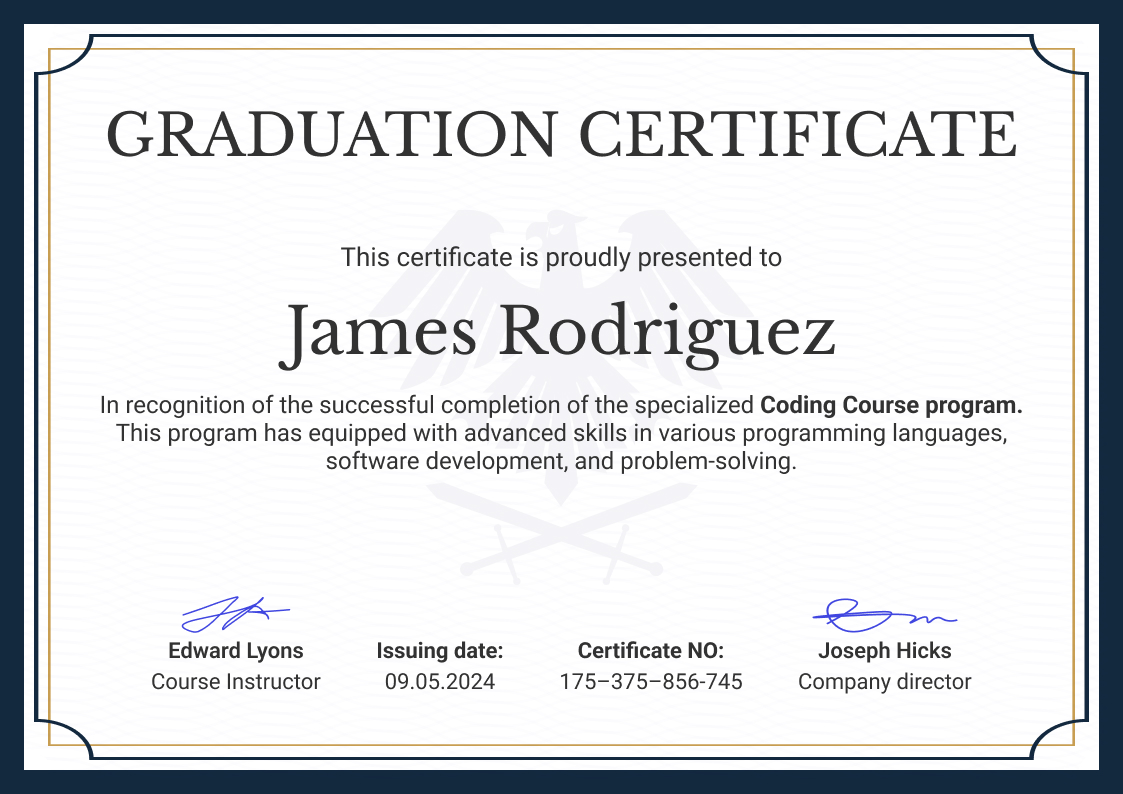Click the bold Coding Course program text
This screenshot has height=794, width=1123.
[891, 405]
